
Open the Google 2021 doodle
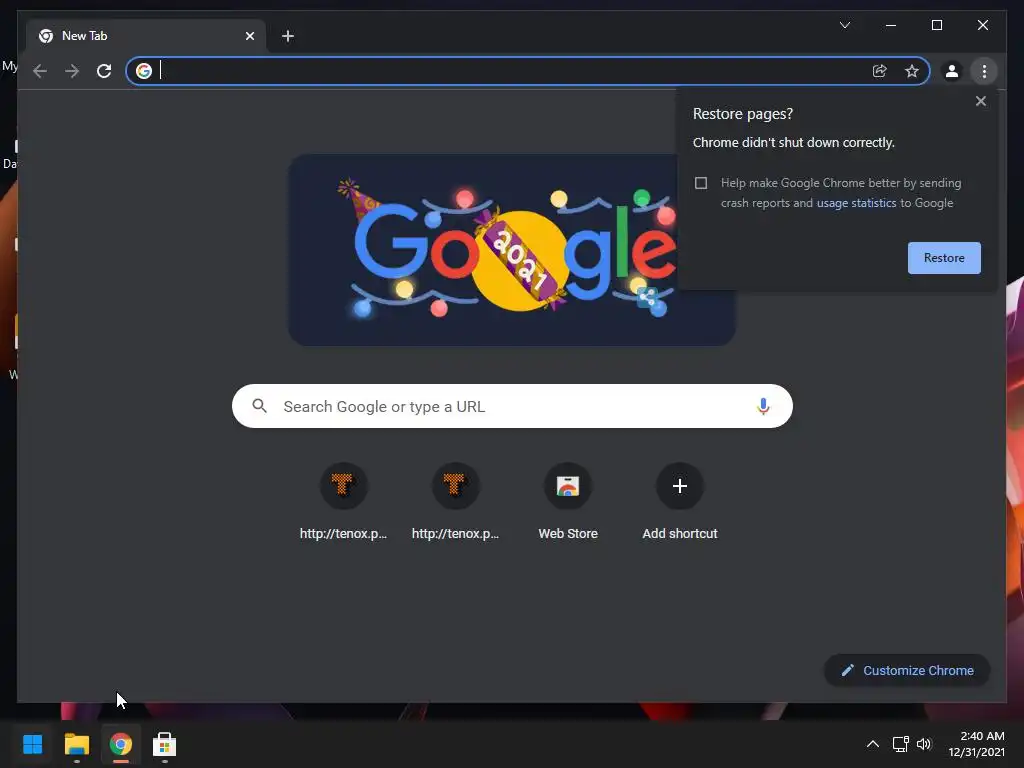click(x=512, y=249)
